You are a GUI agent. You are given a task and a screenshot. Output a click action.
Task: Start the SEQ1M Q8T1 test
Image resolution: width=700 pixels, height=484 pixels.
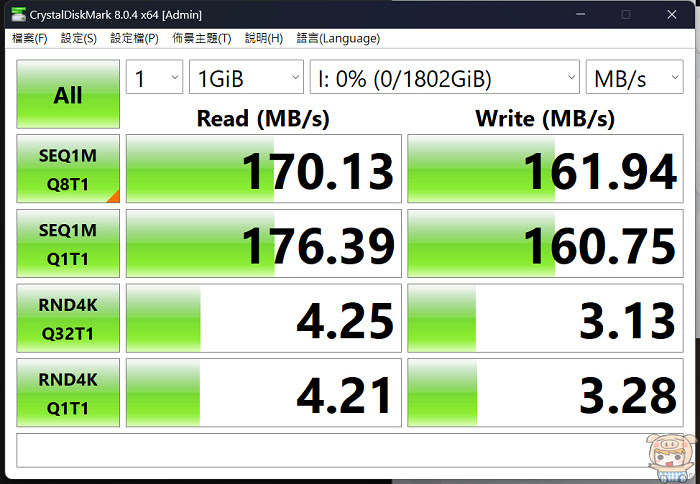click(x=68, y=169)
